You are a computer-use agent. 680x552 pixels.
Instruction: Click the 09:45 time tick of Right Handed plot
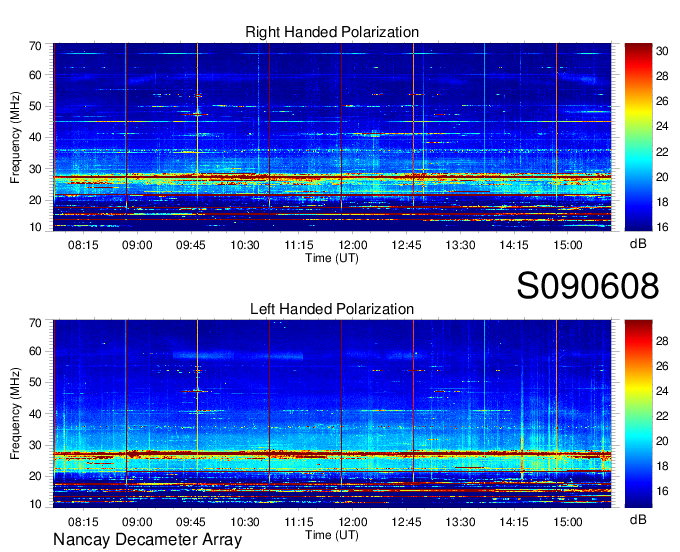191,245
